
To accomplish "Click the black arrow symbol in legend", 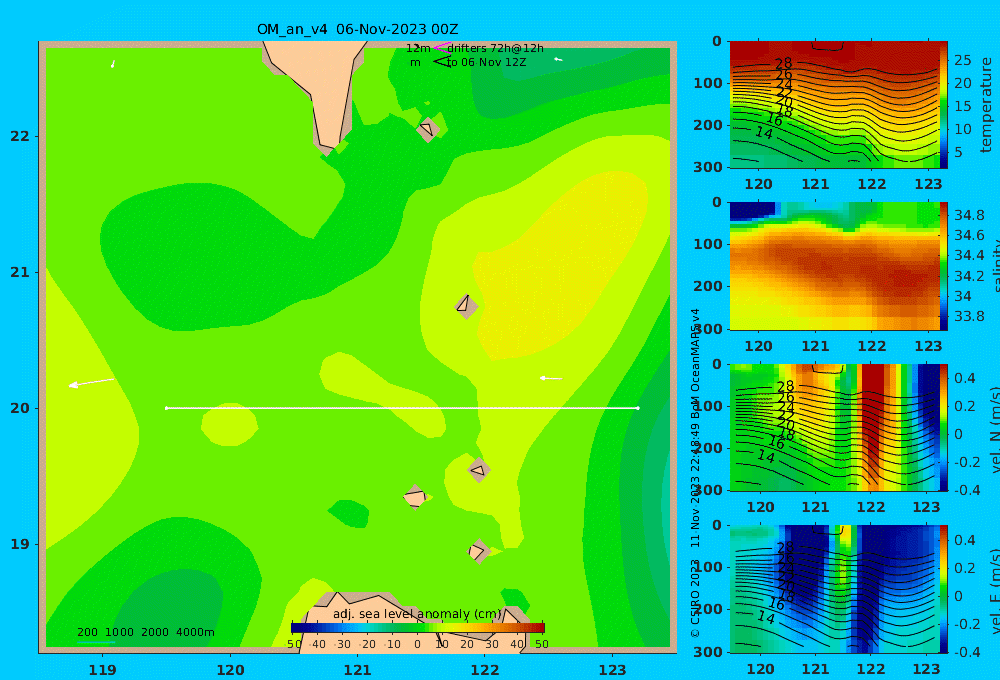I will (442, 62).
